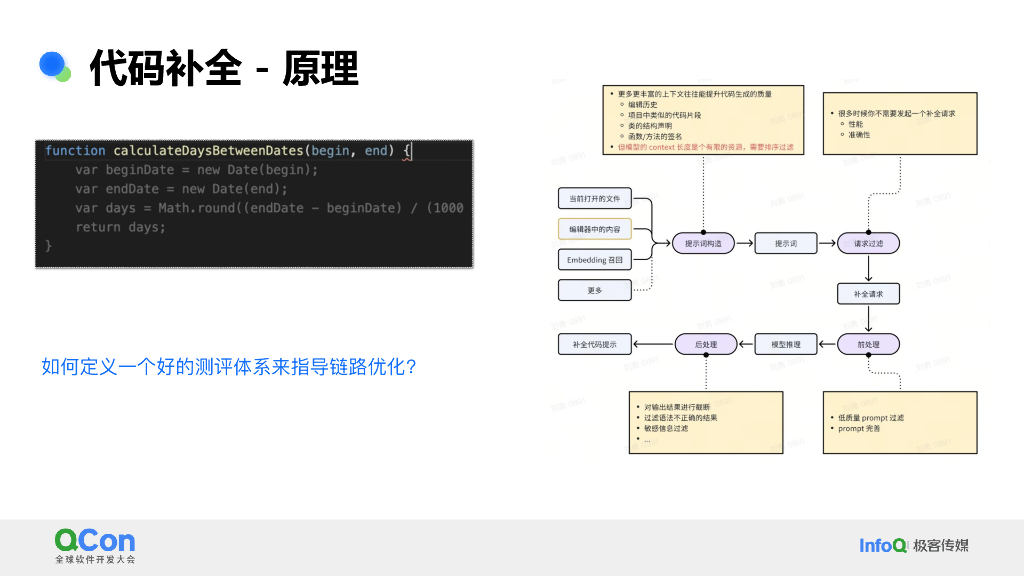
Task: Click the 前处理 node
Action: (x=869, y=344)
